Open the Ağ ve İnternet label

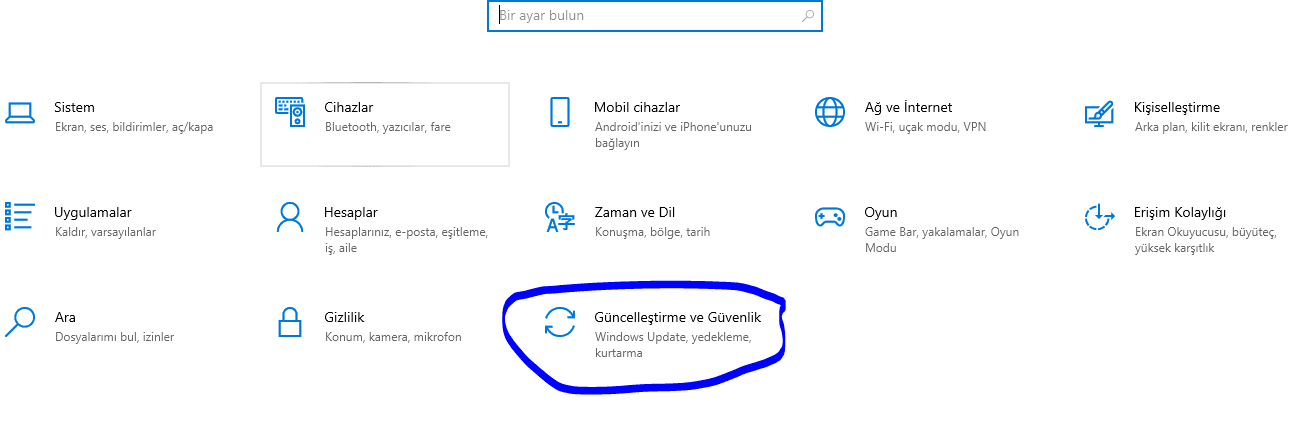click(x=908, y=107)
